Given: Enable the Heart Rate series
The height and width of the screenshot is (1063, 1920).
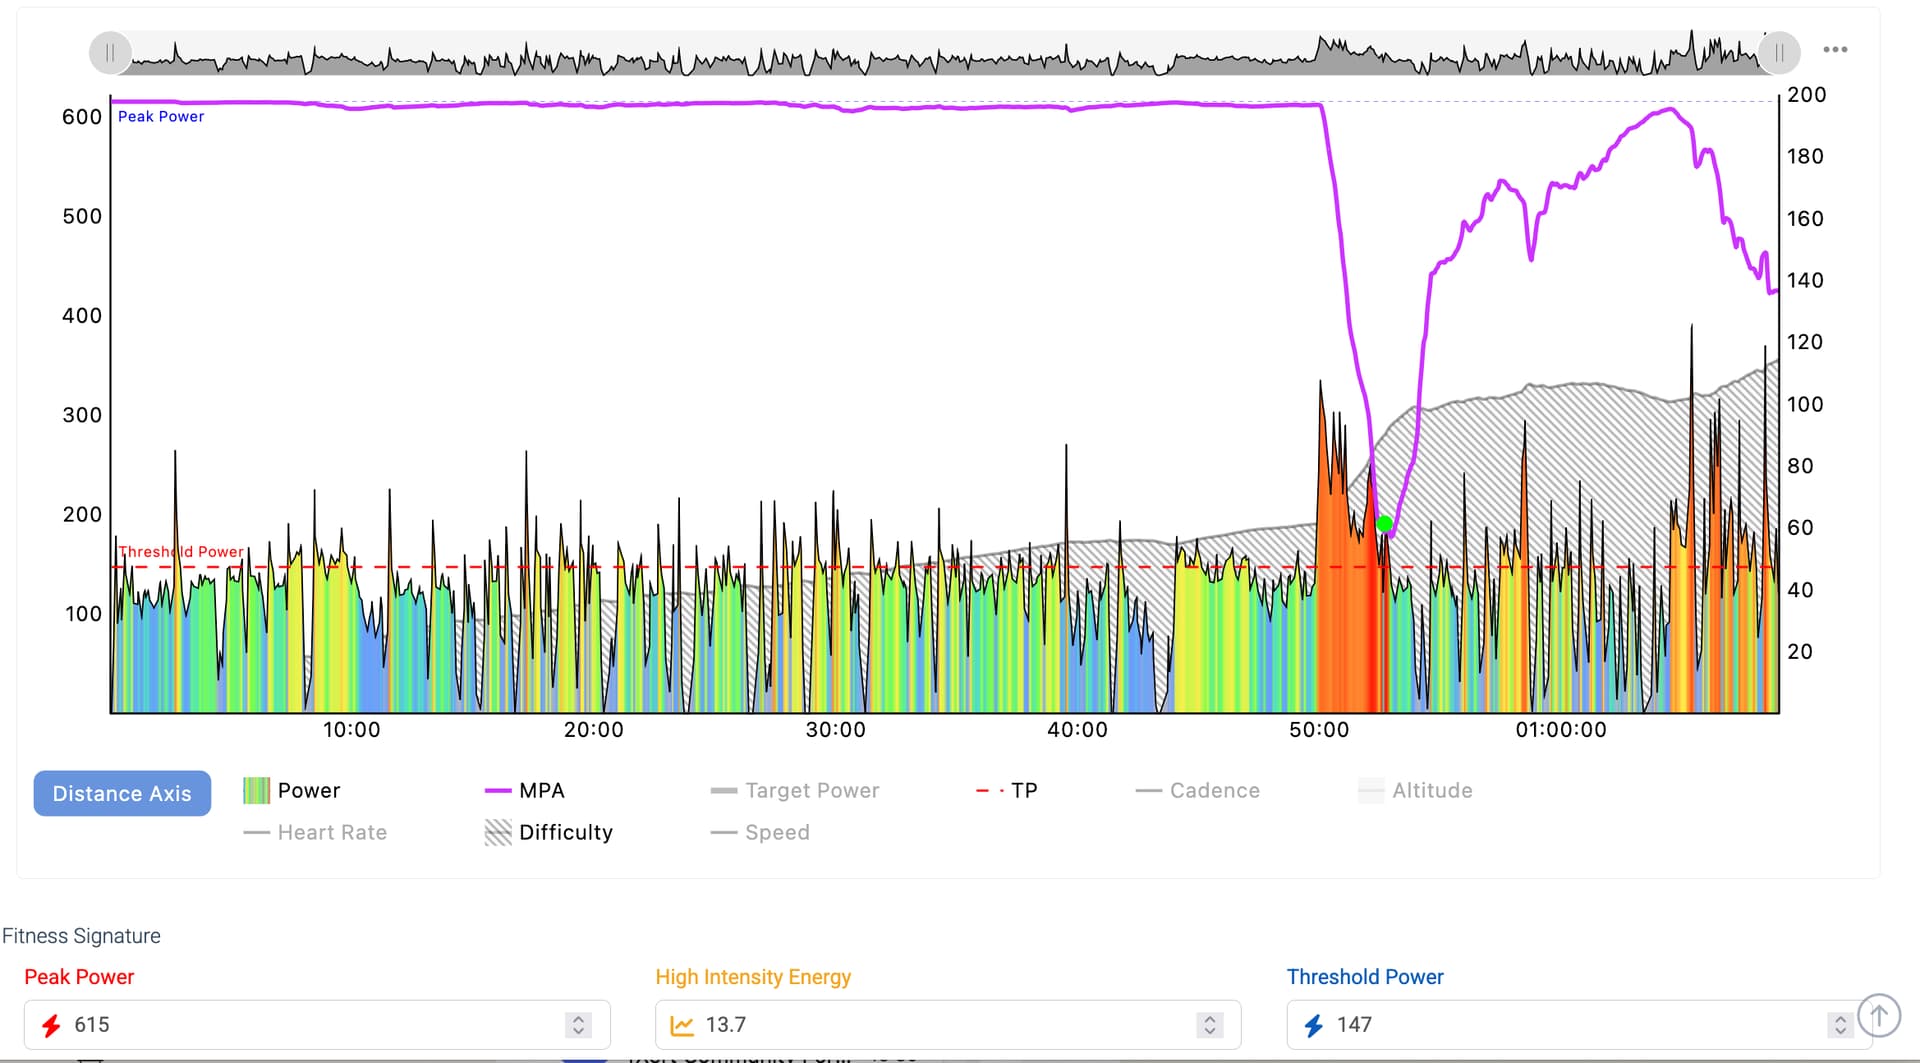Looking at the screenshot, I should click(x=315, y=833).
